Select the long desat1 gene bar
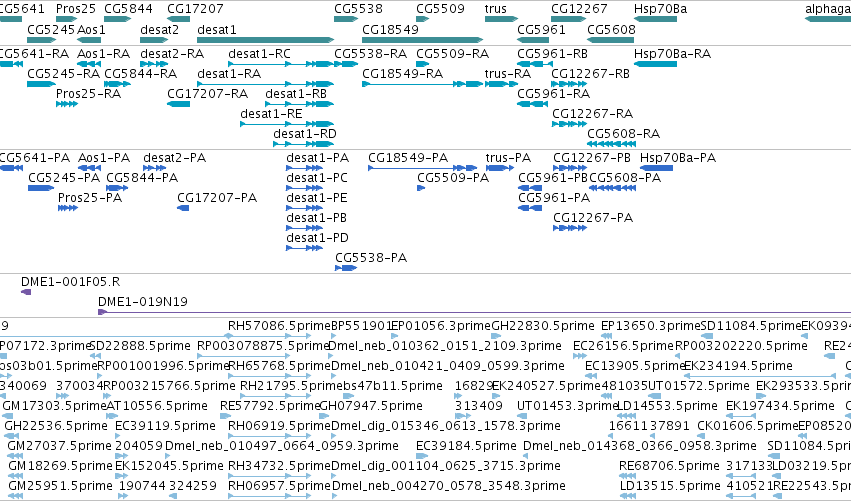 pyautogui.click(x=265, y=40)
